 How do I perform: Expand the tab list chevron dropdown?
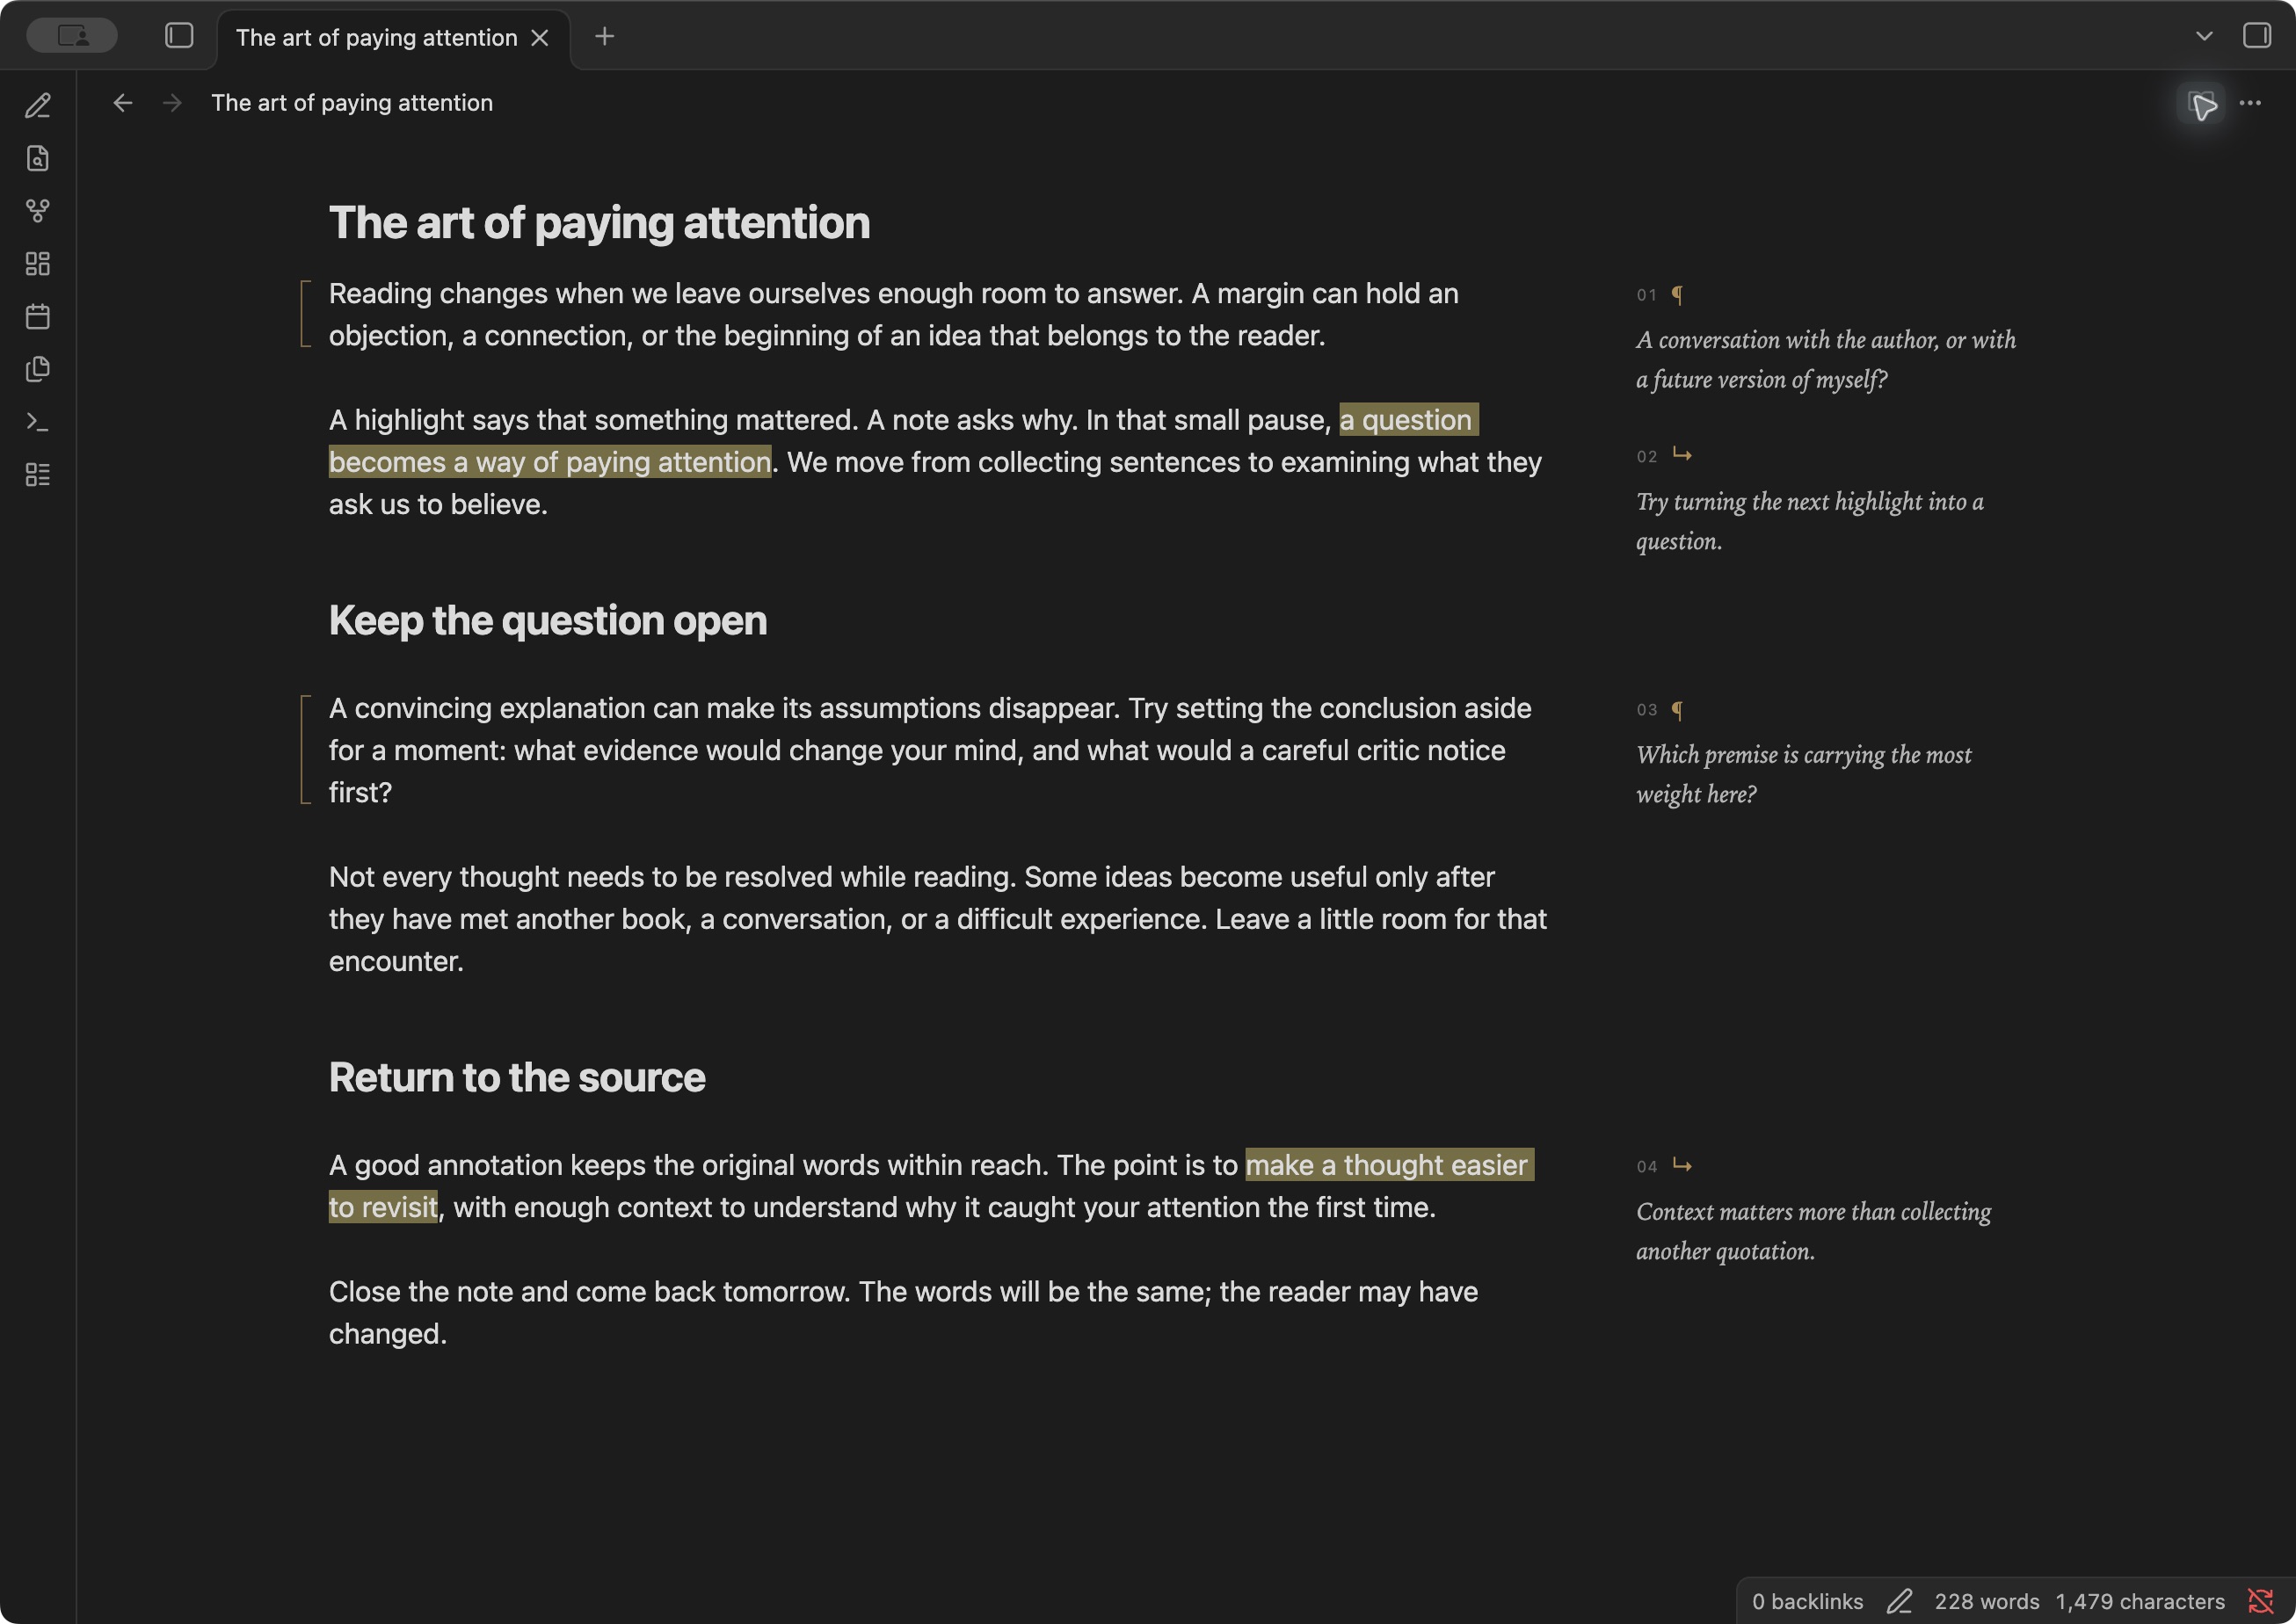[x=2204, y=36]
